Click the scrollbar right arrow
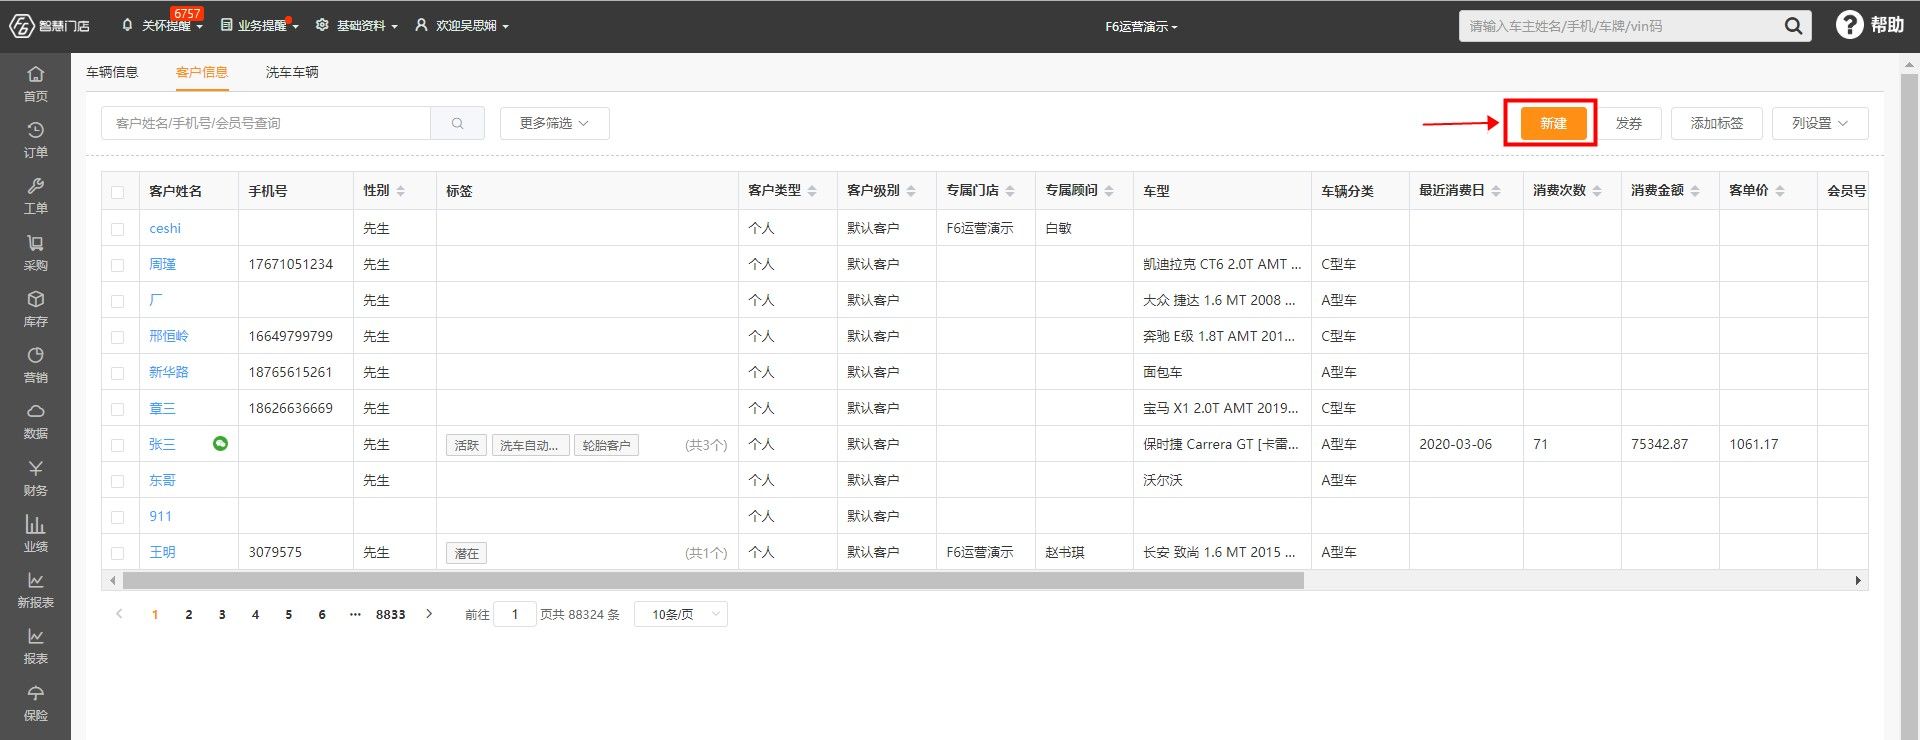 coord(1858,580)
